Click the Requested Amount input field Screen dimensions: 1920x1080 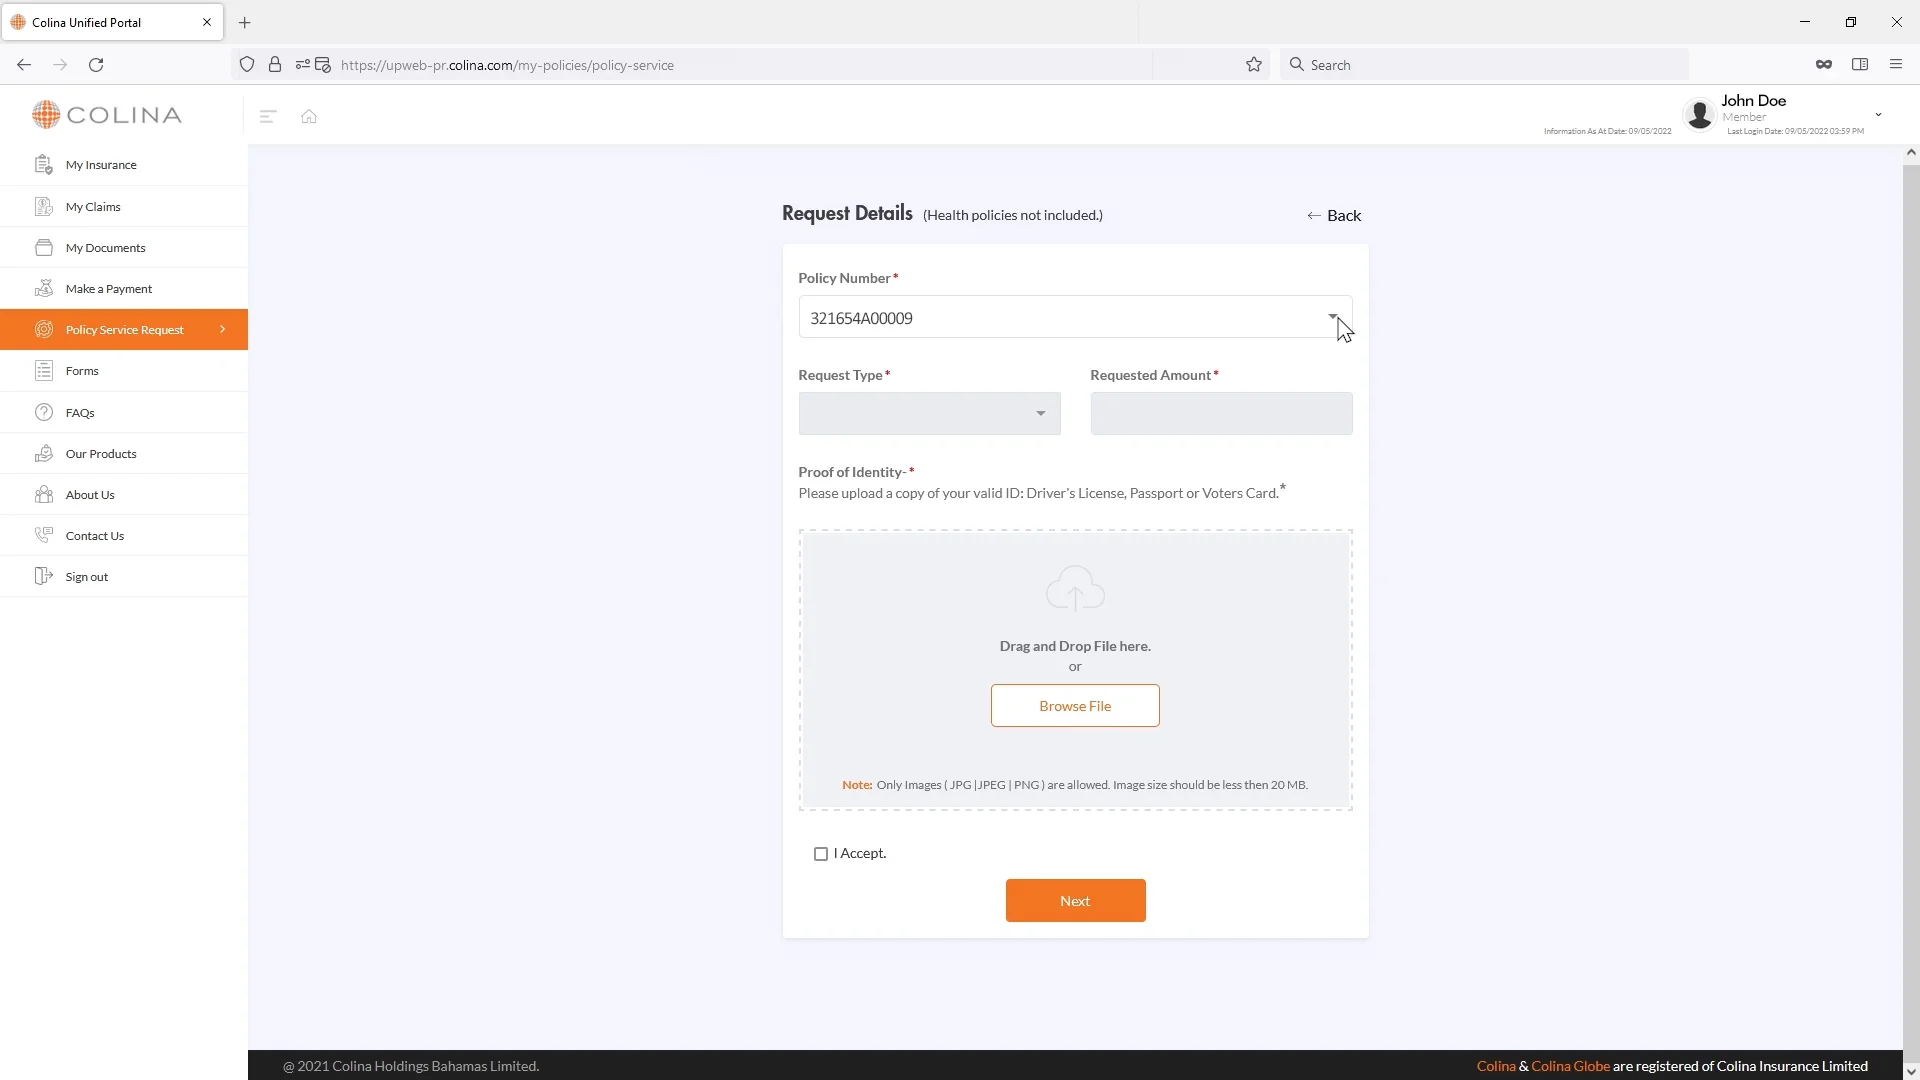(1221, 414)
